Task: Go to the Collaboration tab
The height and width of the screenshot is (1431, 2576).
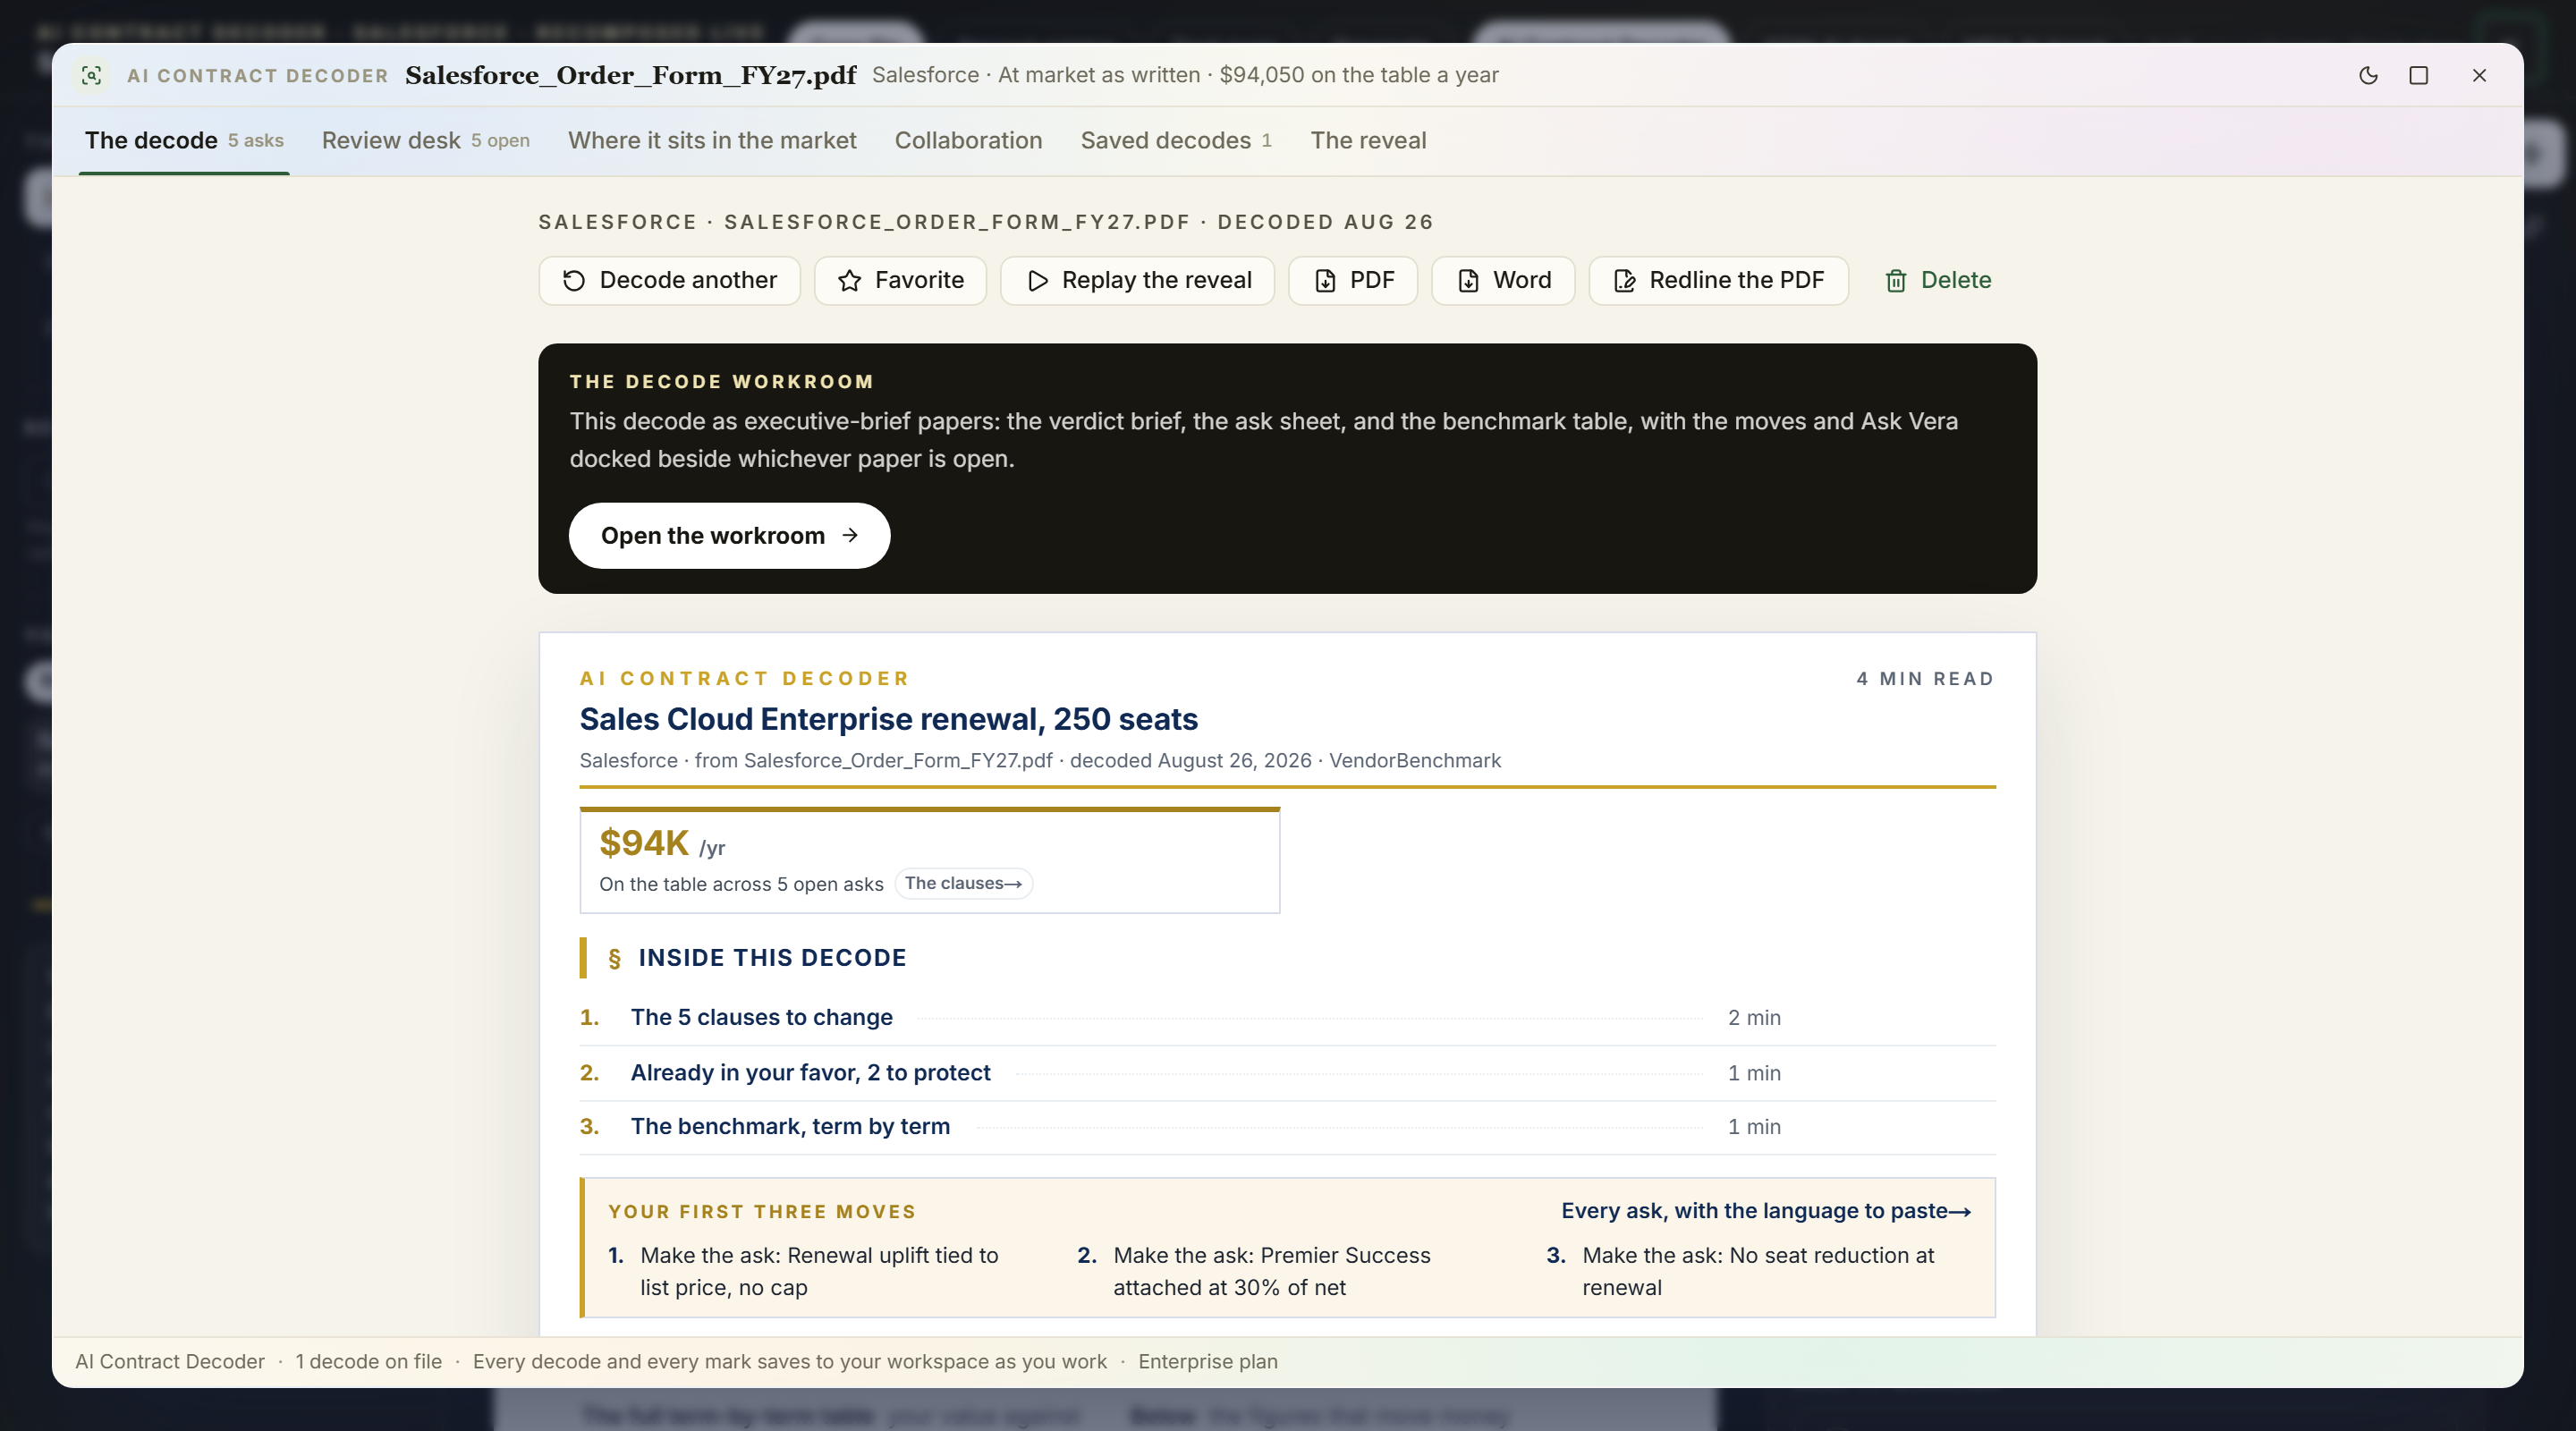Action: [968, 141]
